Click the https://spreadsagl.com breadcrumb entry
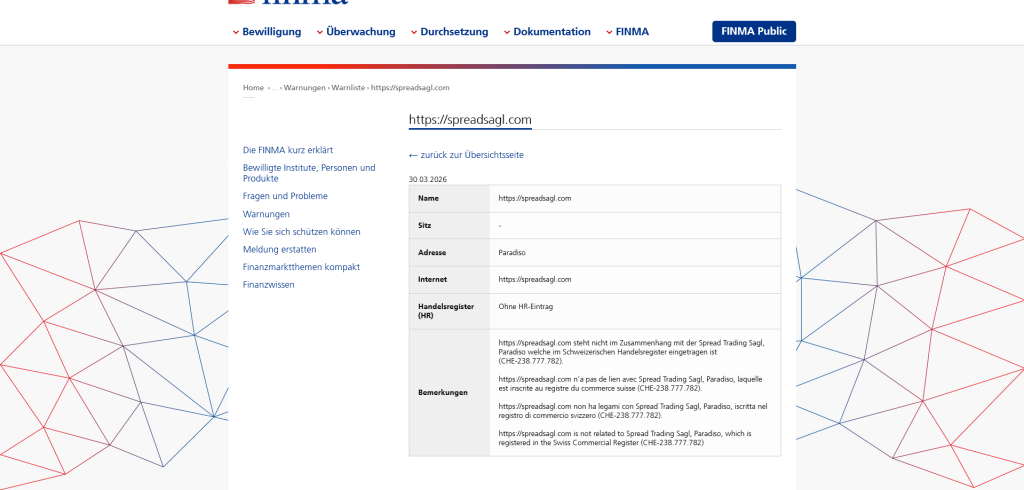The width and height of the screenshot is (1024, 490). (410, 88)
